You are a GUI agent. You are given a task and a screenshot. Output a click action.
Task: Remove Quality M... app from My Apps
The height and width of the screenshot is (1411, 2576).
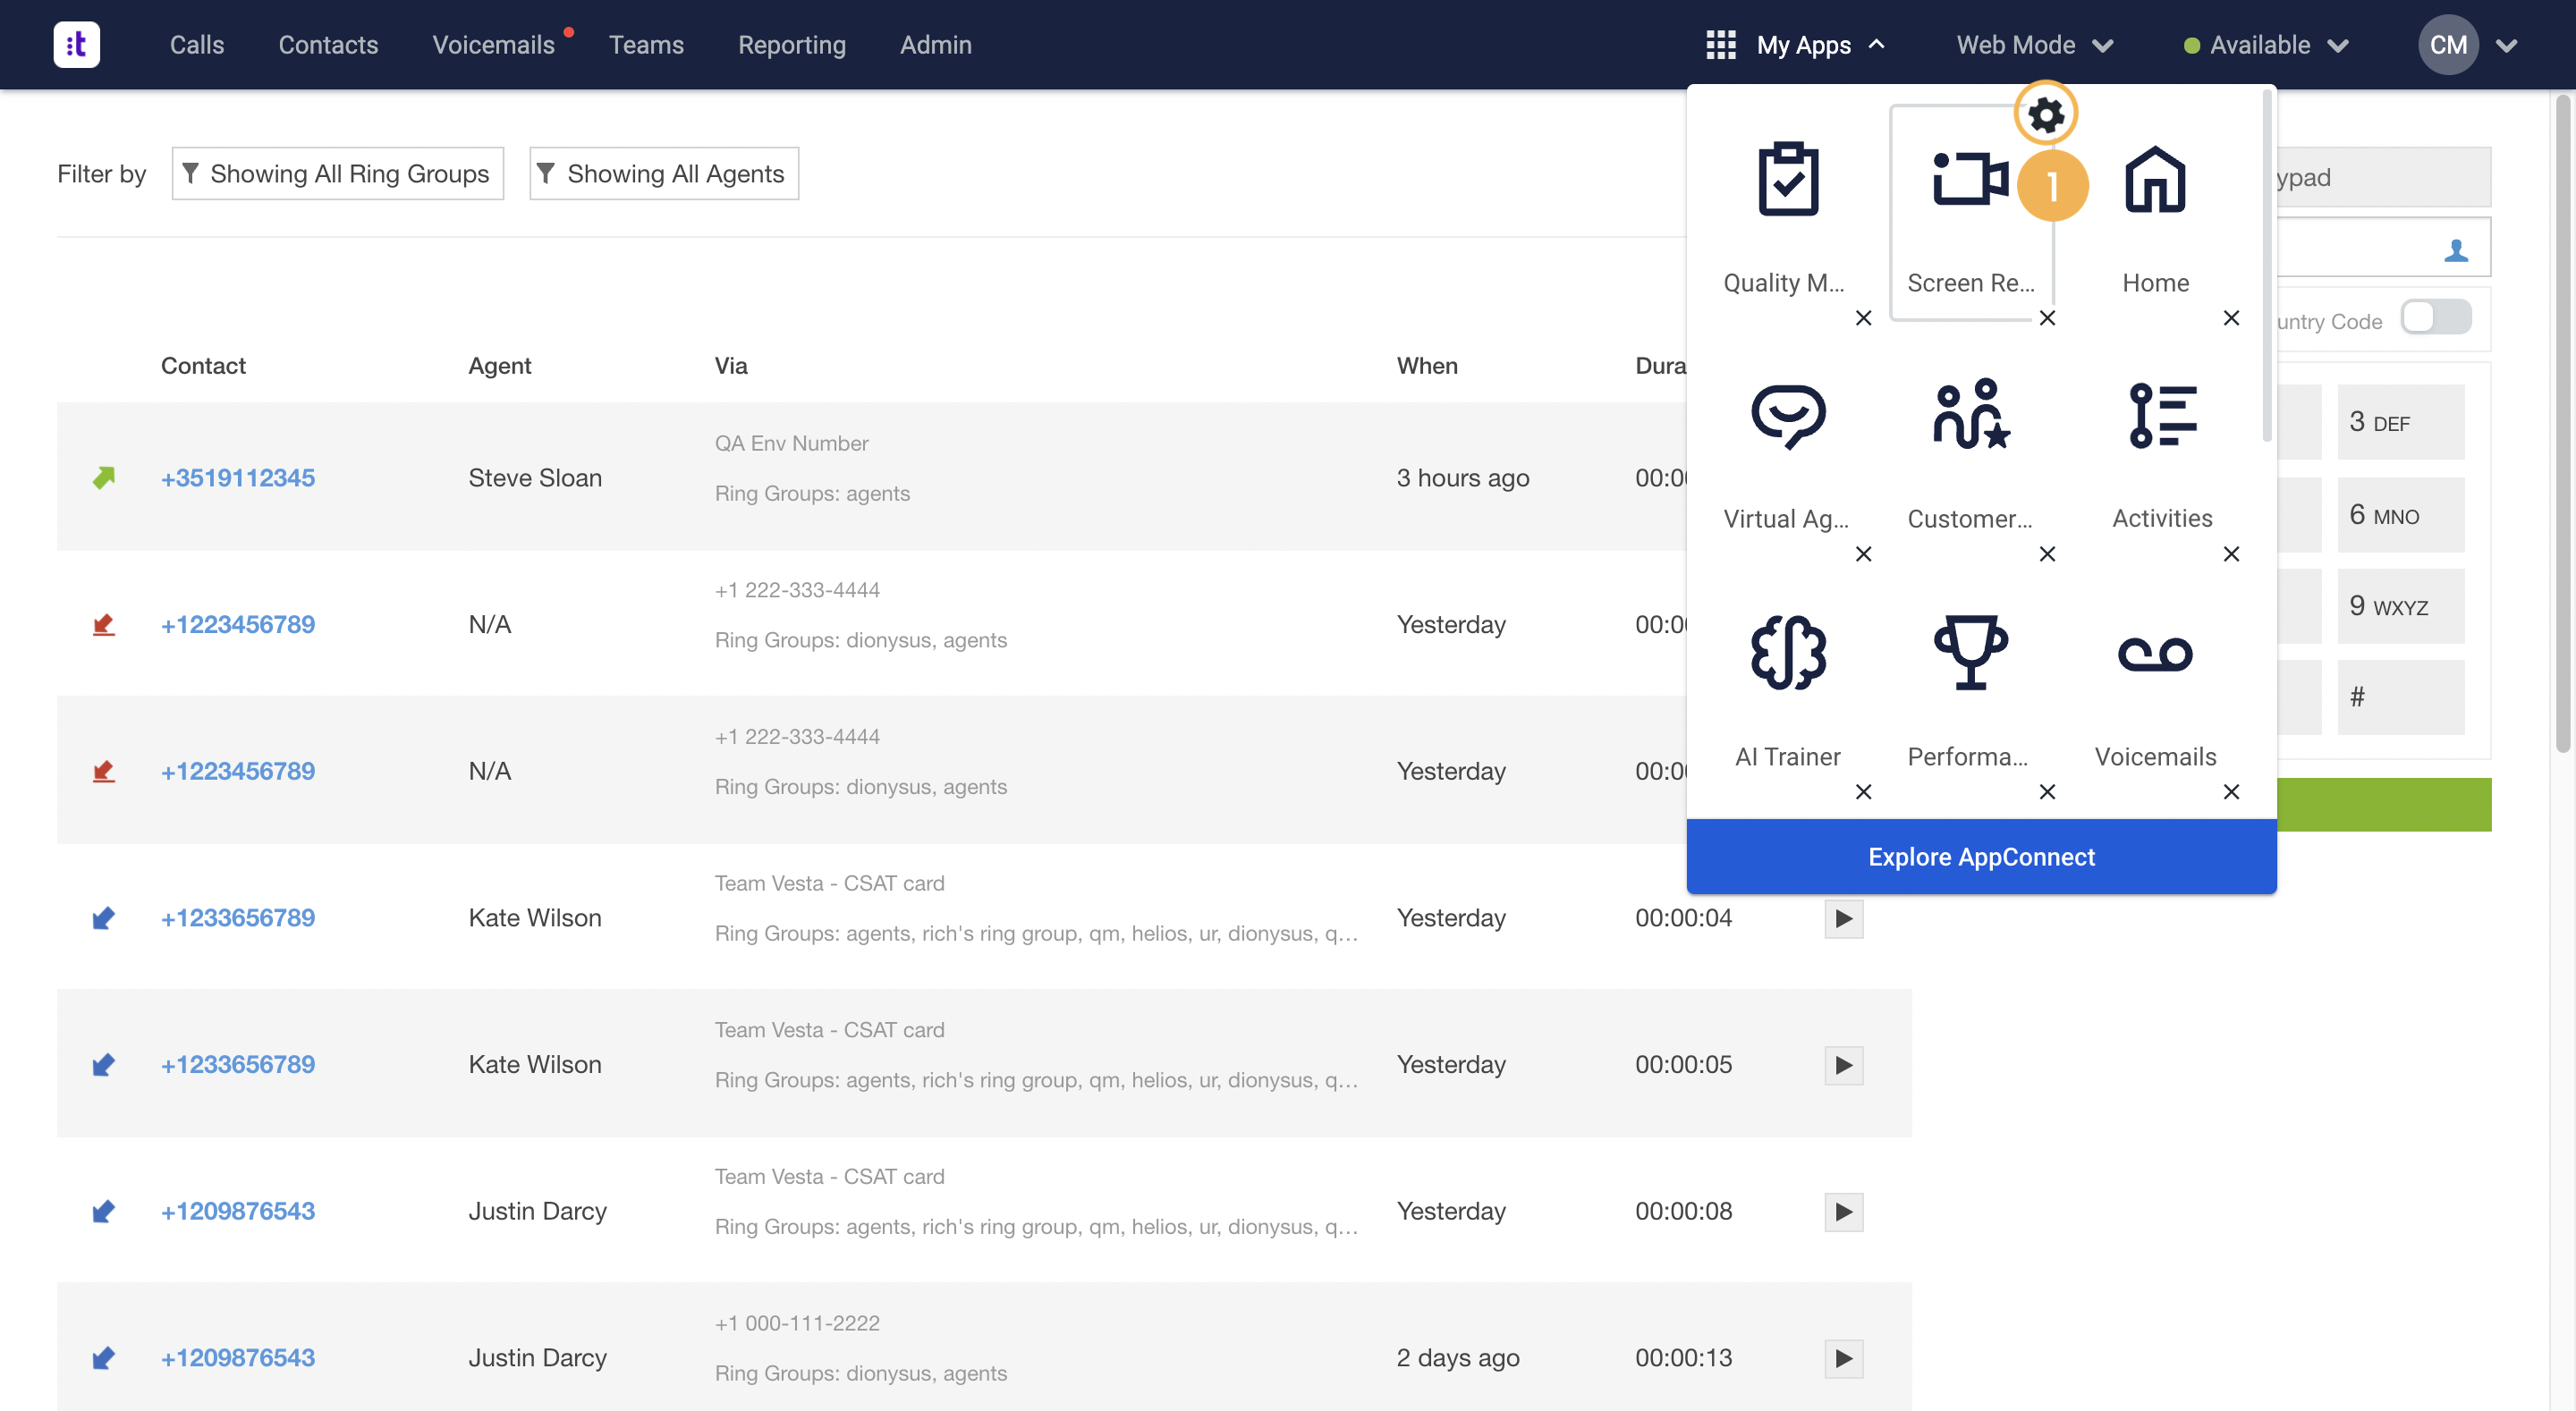pyautogui.click(x=1863, y=318)
